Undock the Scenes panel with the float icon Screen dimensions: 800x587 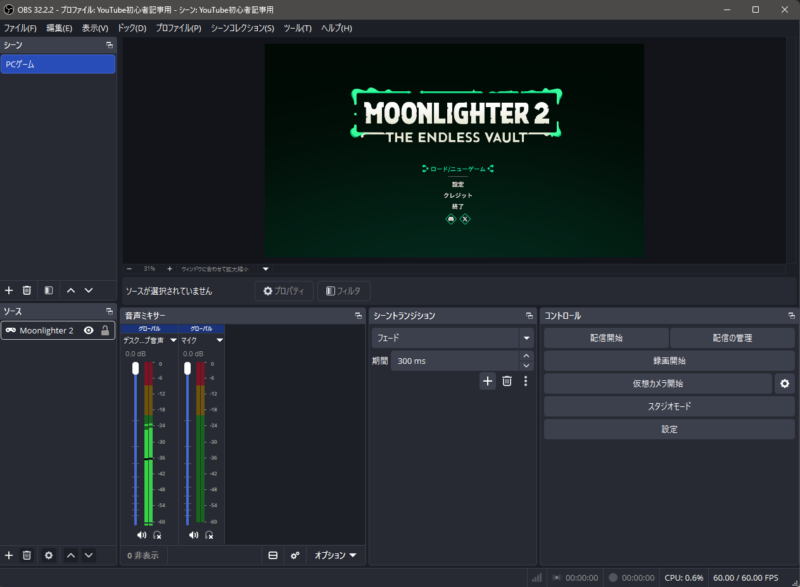(109, 45)
